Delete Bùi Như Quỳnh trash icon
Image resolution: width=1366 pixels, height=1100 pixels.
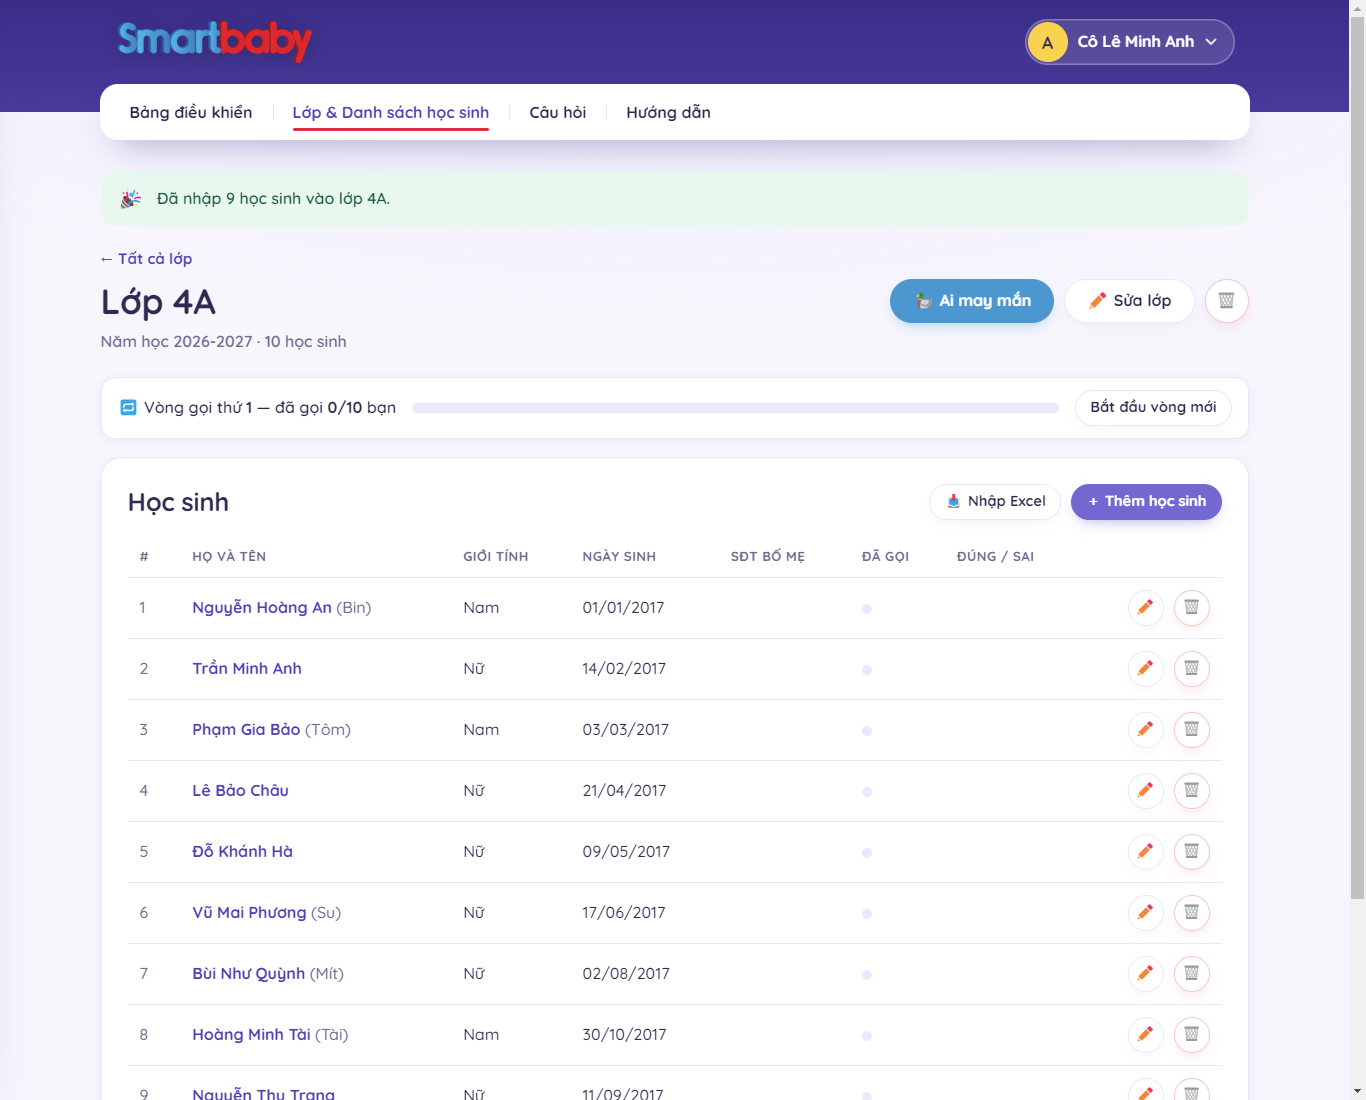coord(1191,974)
